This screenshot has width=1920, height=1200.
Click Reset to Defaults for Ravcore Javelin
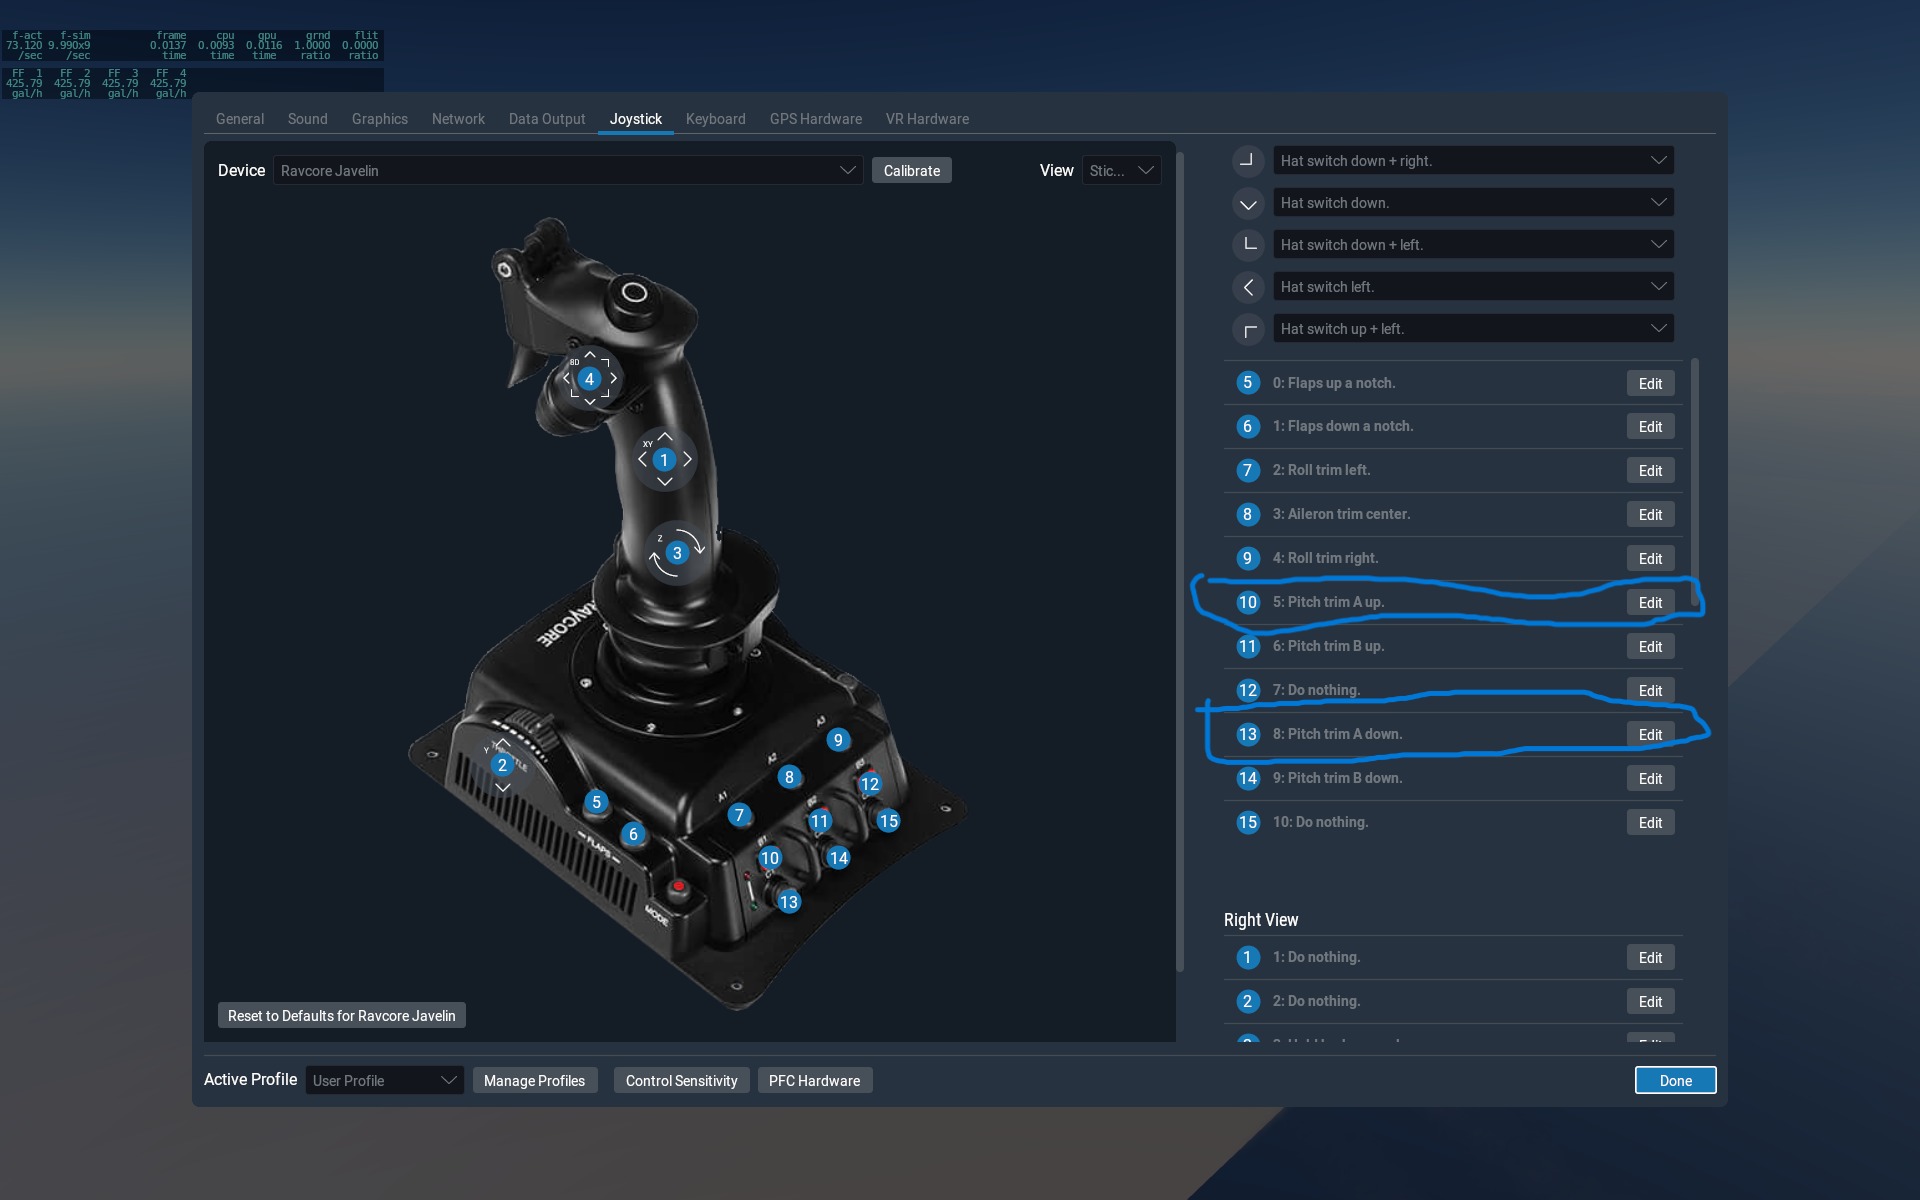pyautogui.click(x=341, y=1016)
